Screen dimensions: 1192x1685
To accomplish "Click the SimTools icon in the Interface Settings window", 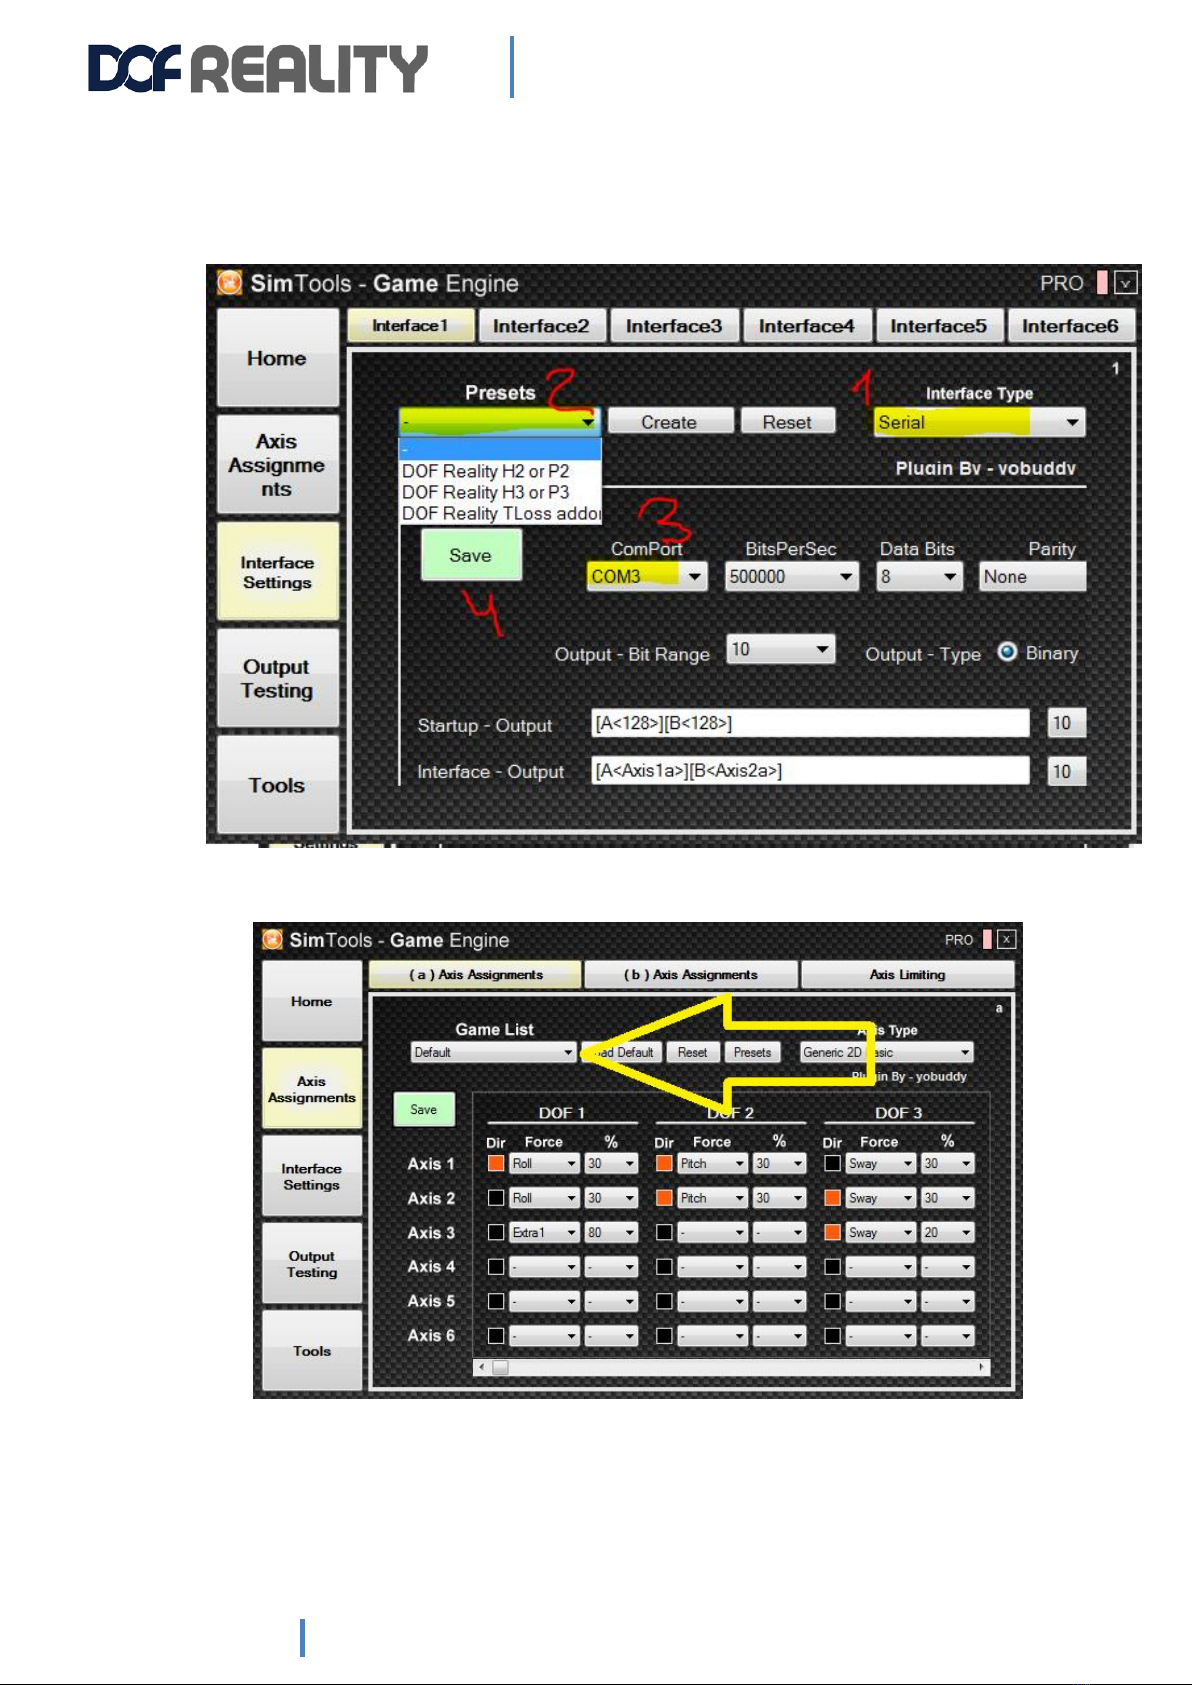I will coord(230,283).
